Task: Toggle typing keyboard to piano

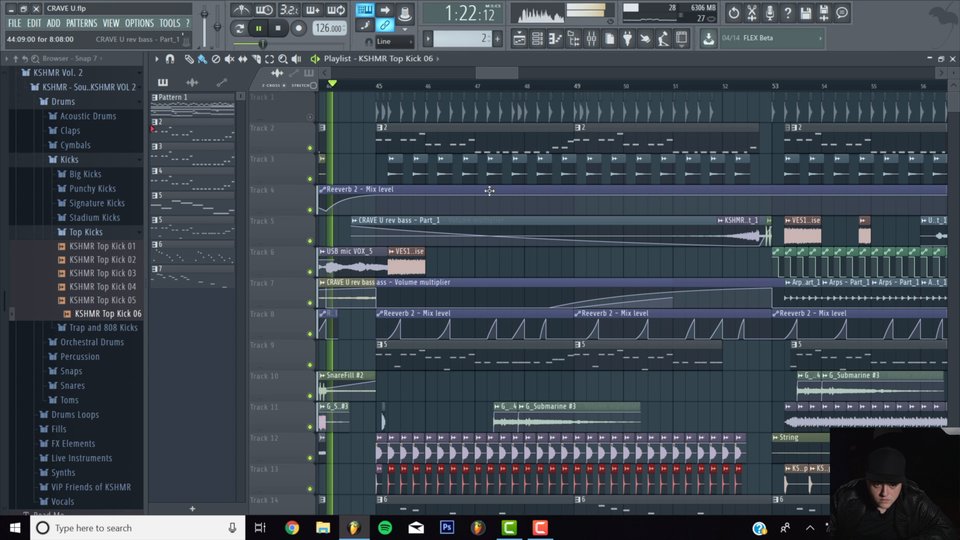Action: pyautogui.click(x=365, y=10)
